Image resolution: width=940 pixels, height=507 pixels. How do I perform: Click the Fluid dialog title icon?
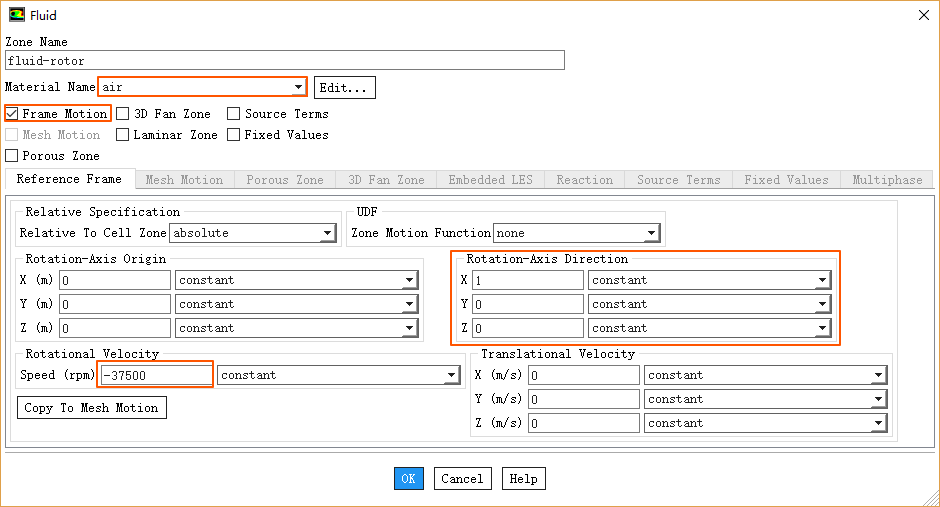17,15
